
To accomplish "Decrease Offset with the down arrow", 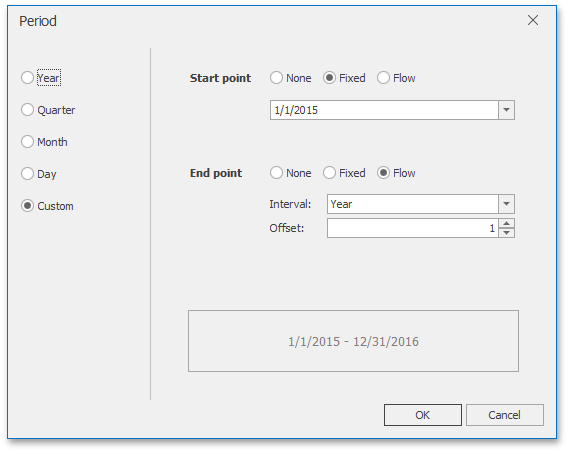I will pos(506,233).
